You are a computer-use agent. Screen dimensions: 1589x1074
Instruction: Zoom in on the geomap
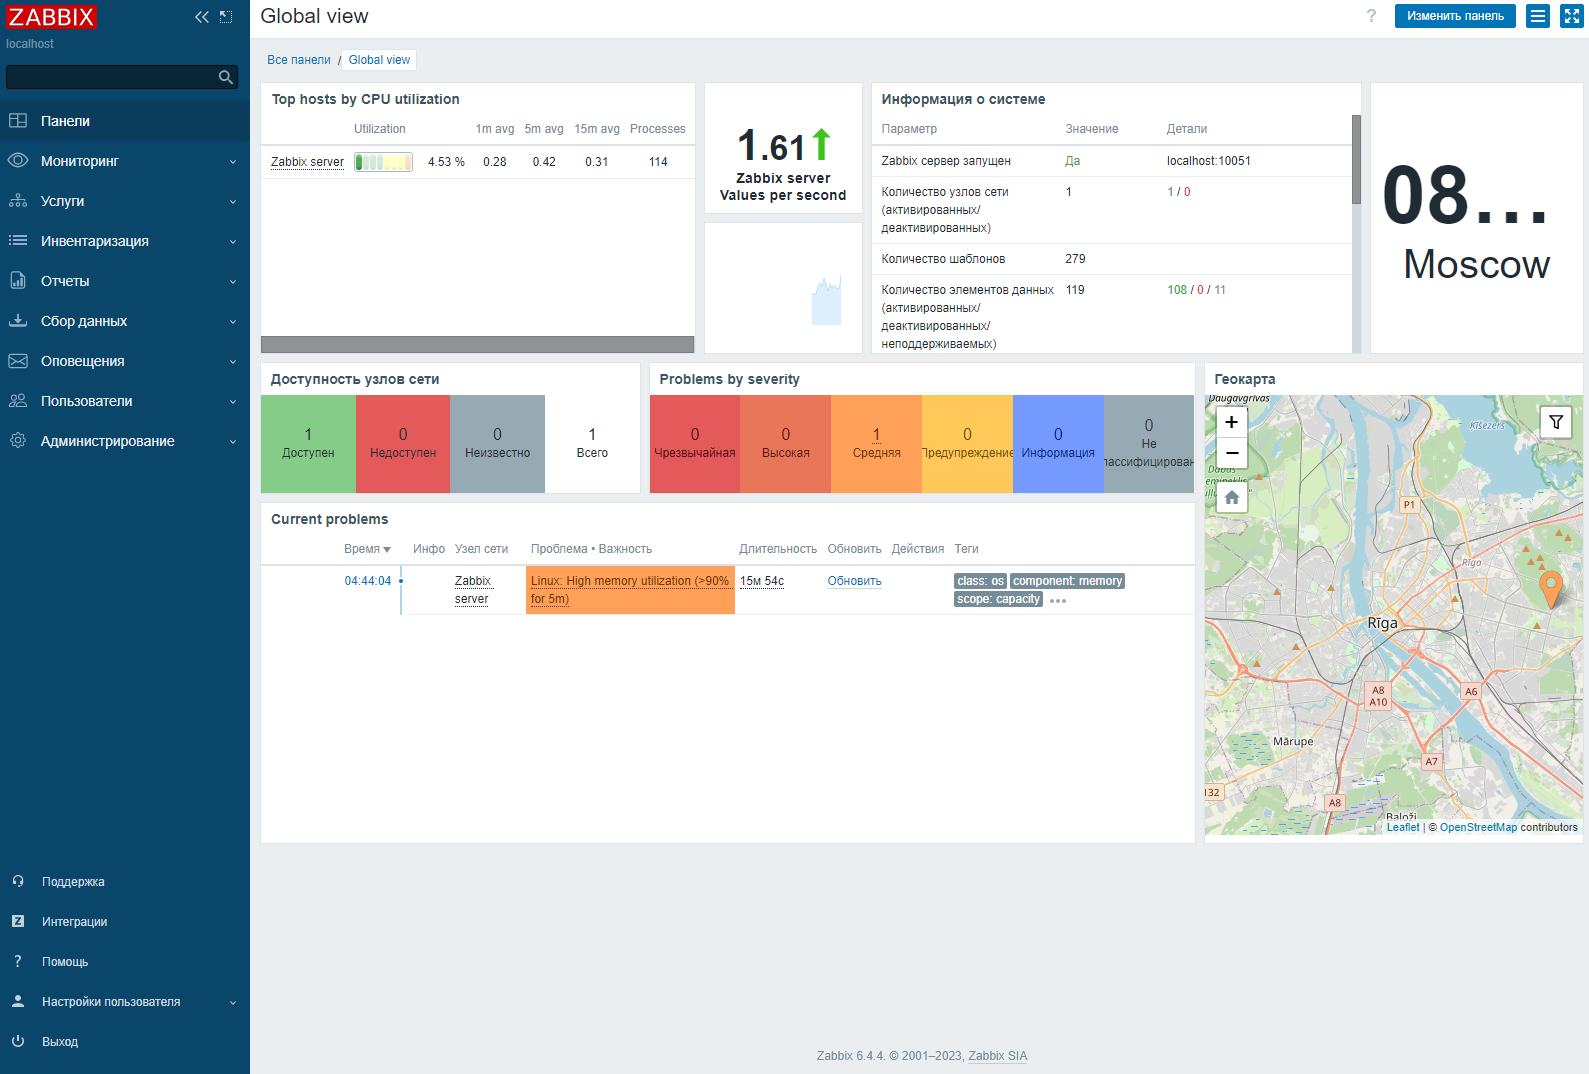pyautogui.click(x=1232, y=422)
